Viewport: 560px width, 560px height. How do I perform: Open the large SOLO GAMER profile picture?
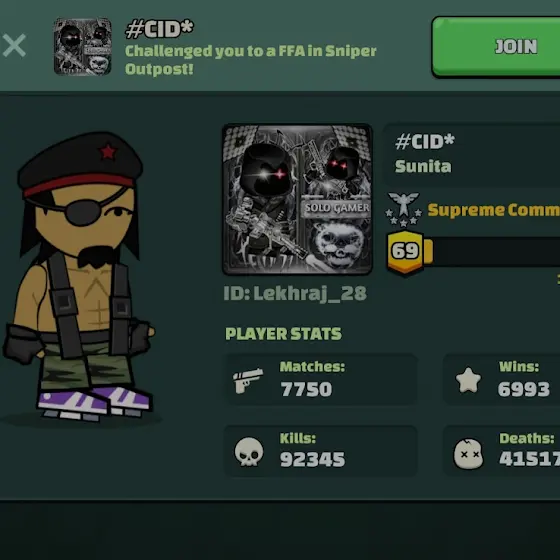(x=297, y=200)
